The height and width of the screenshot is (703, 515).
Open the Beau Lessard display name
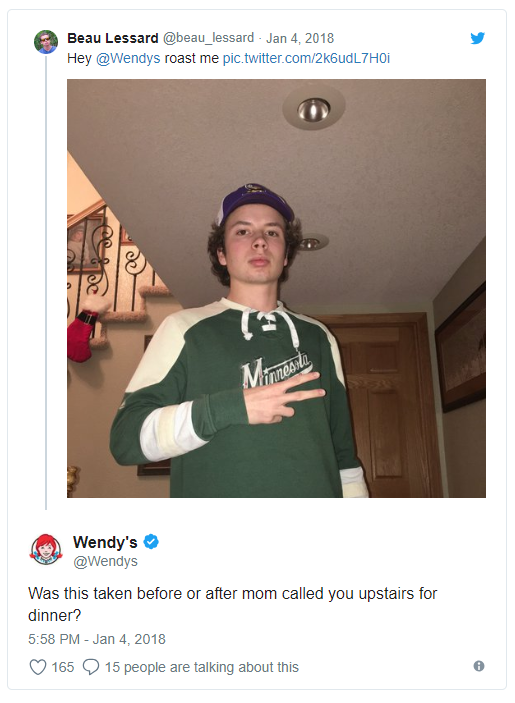point(113,38)
